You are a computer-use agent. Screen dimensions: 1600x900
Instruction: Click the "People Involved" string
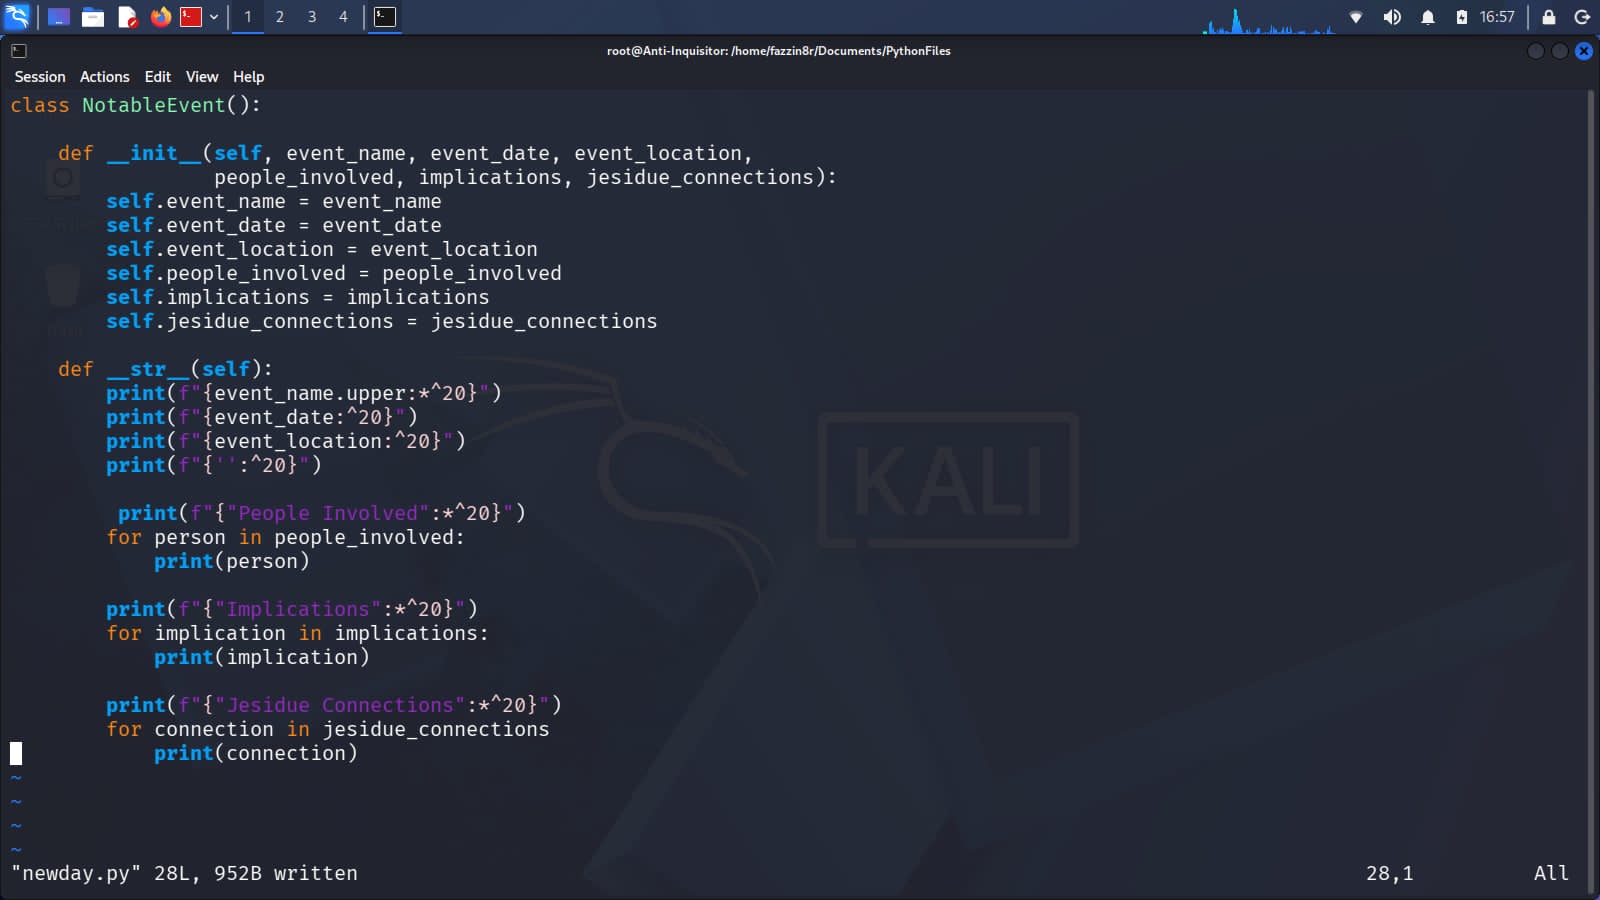[x=328, y=513]
